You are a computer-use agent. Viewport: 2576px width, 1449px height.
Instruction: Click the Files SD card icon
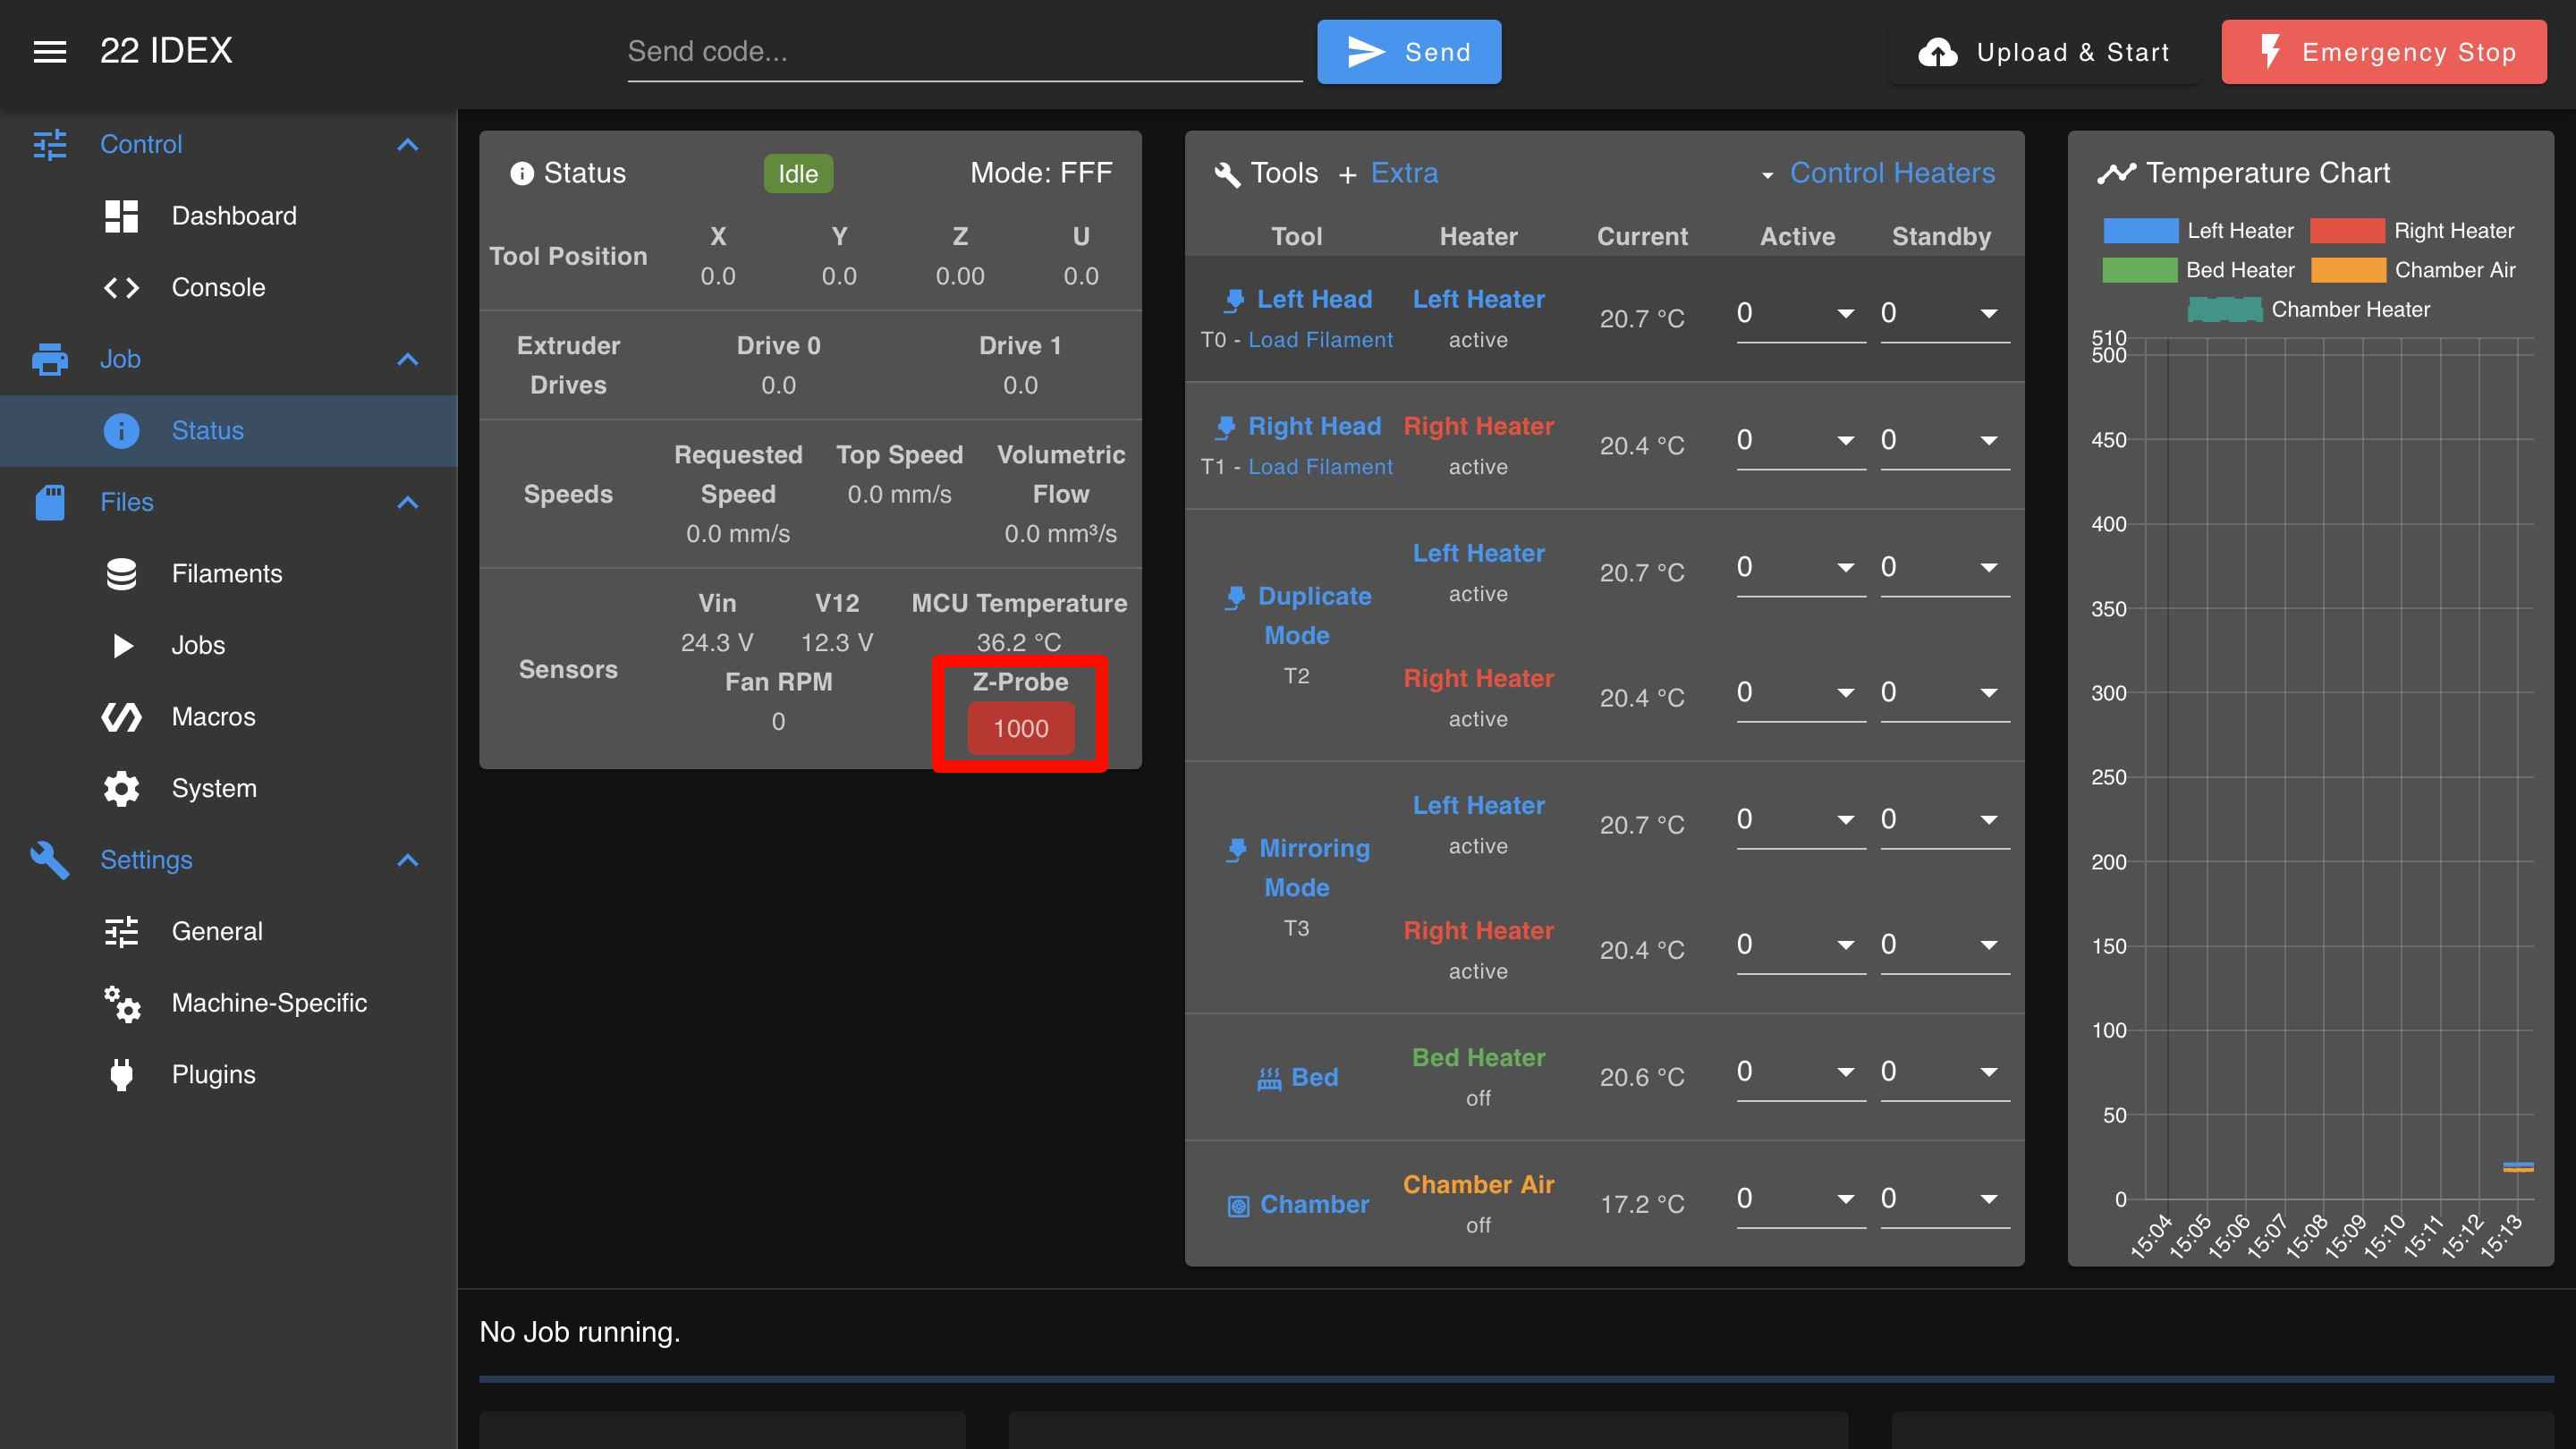(50, 502)
